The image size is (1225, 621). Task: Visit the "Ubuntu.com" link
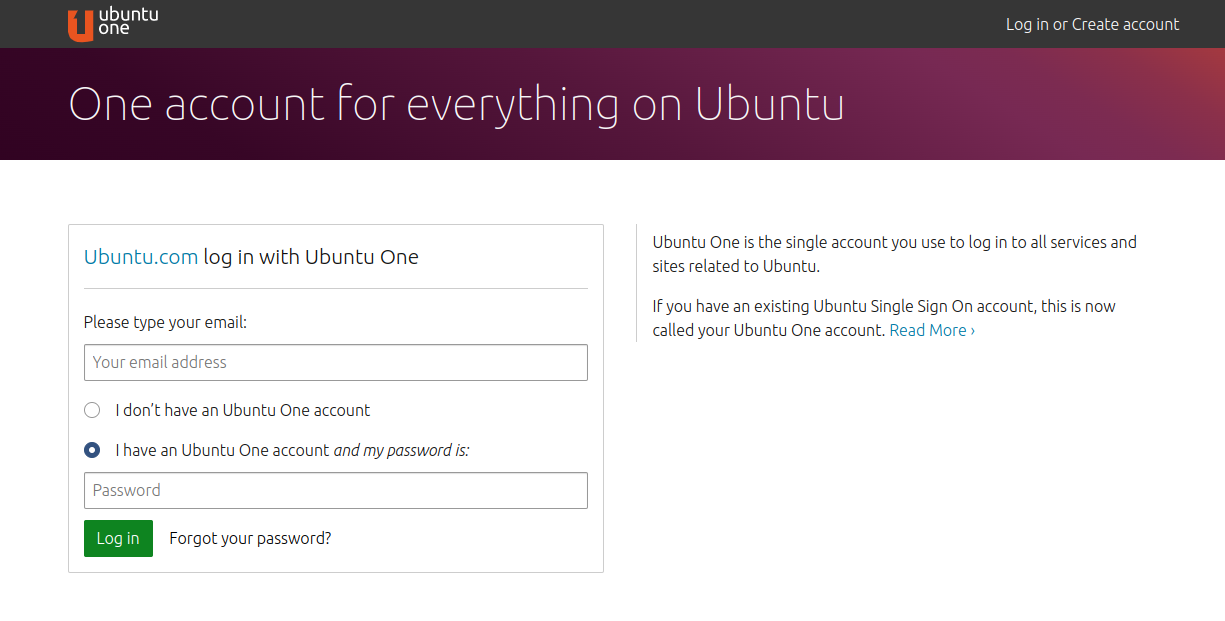click(139, 256)
